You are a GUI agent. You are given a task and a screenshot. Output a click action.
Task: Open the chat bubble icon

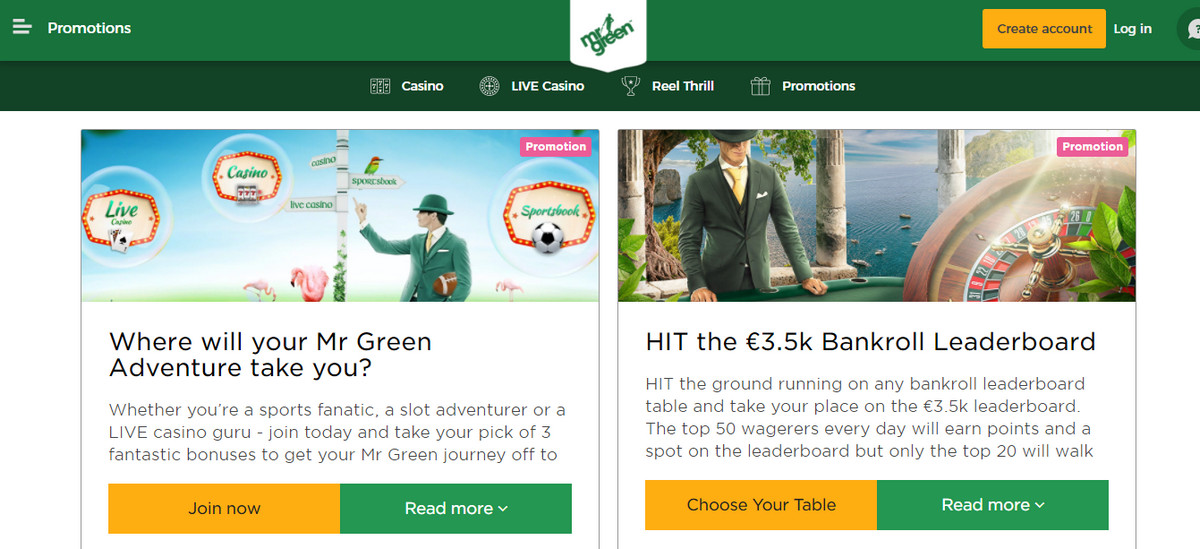tap(1191, 30)
